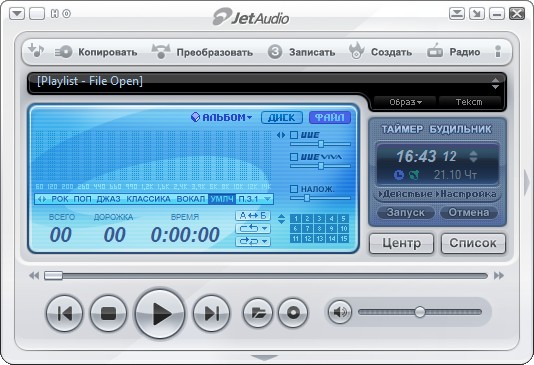Click the Преобразовать converter icon
534x365 pixels.
[x=161, y=51]
